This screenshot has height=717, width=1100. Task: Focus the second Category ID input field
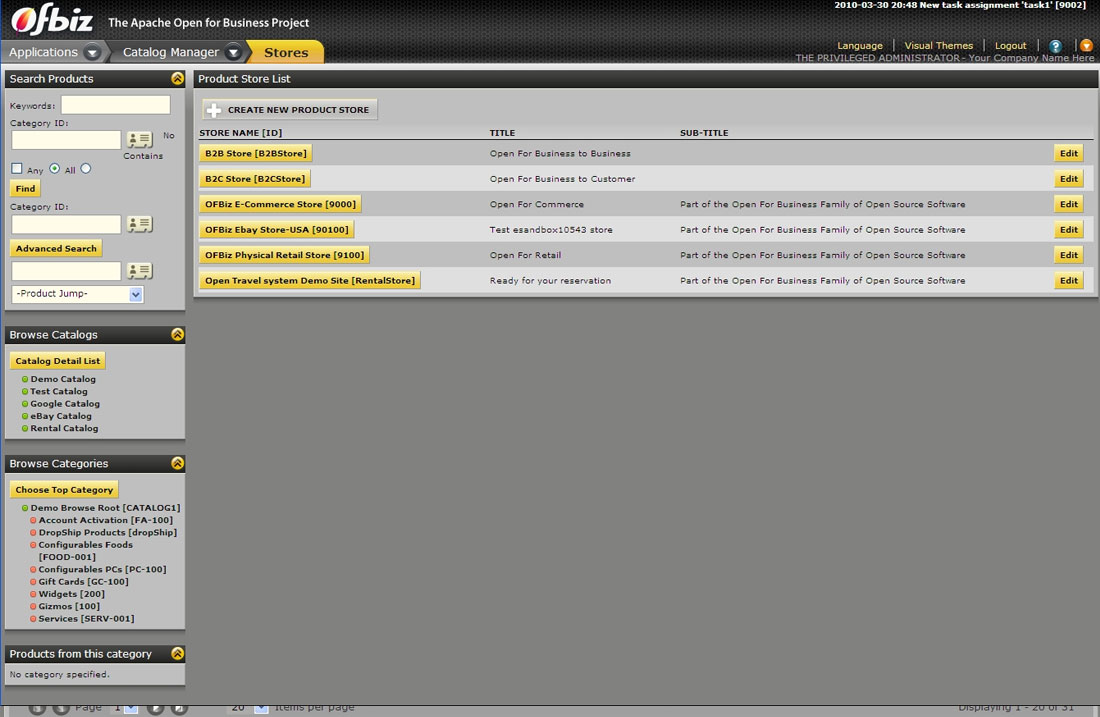click(66, 225)
